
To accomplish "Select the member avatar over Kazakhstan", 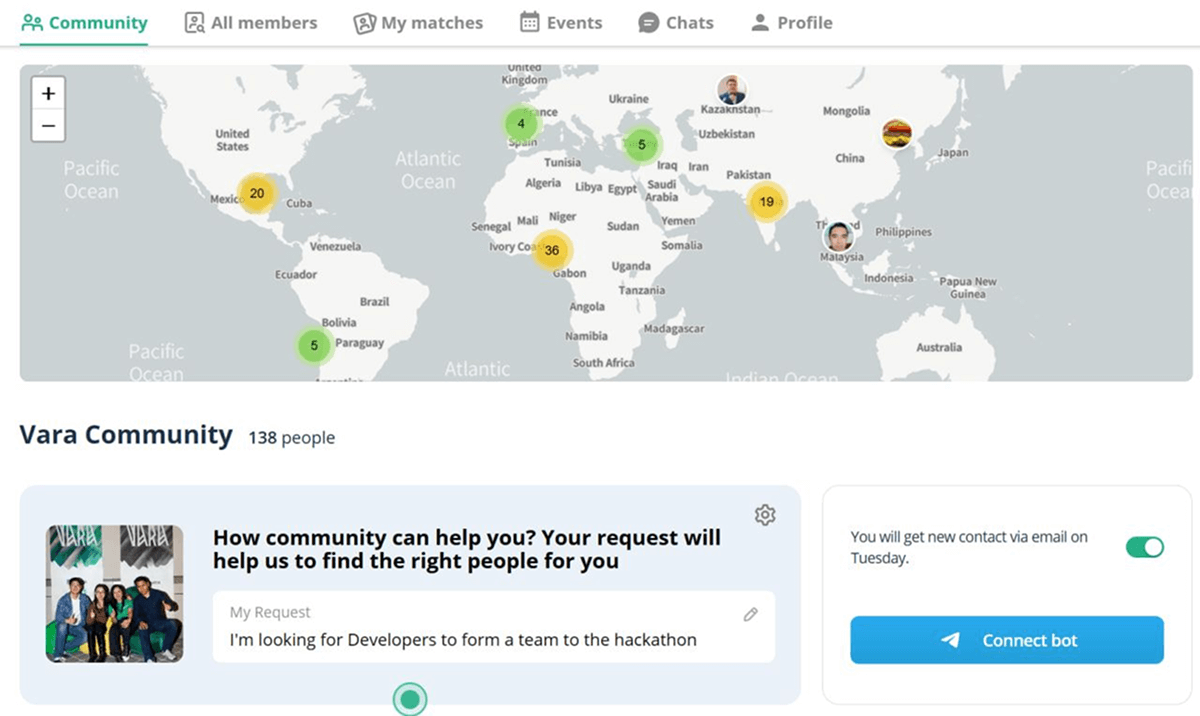I will click(x=732, y=90).
